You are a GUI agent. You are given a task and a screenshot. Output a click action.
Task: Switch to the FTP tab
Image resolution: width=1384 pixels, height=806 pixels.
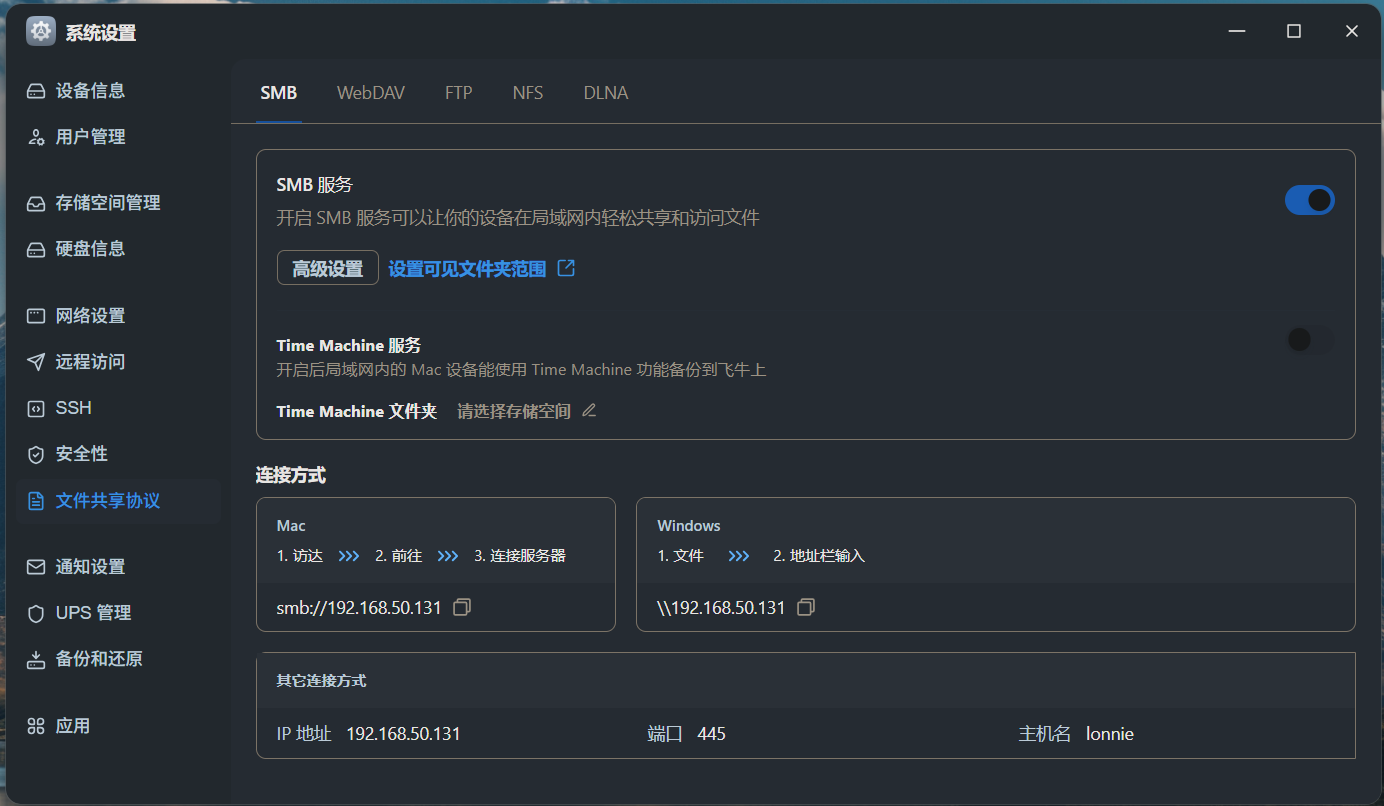458,93
